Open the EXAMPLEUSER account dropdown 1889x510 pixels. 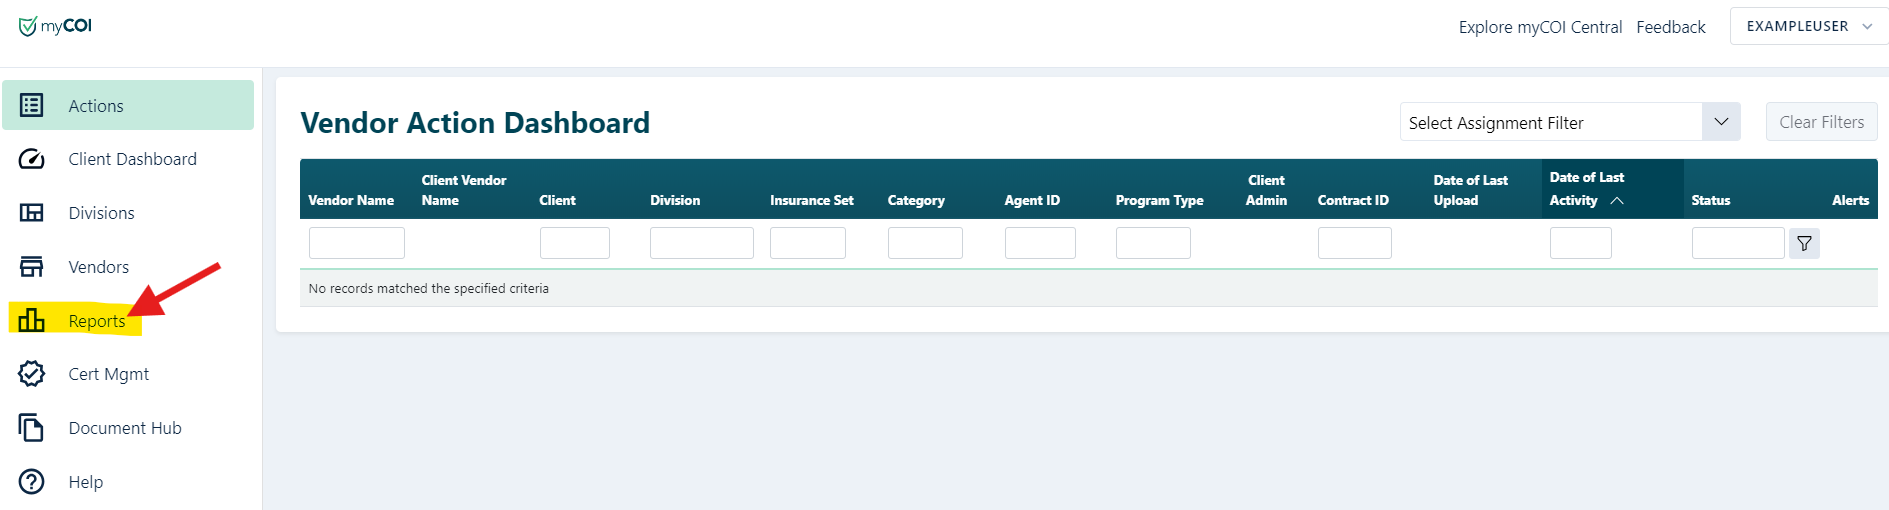[x=1808, y=26]
